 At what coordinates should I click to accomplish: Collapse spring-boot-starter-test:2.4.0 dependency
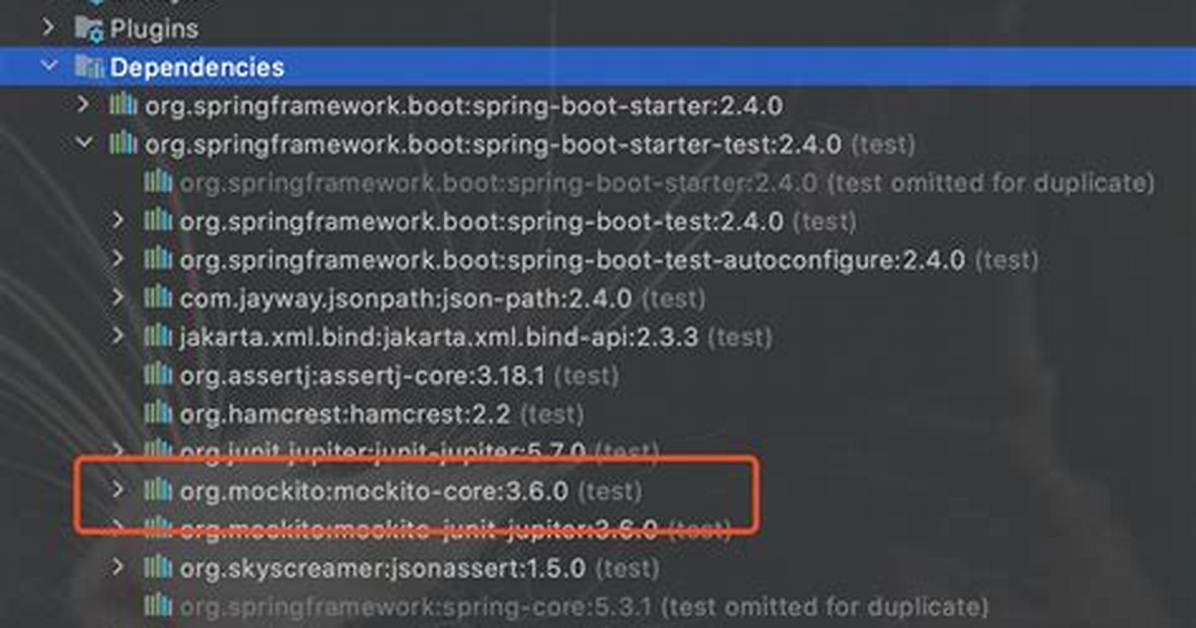click(84, 143)
